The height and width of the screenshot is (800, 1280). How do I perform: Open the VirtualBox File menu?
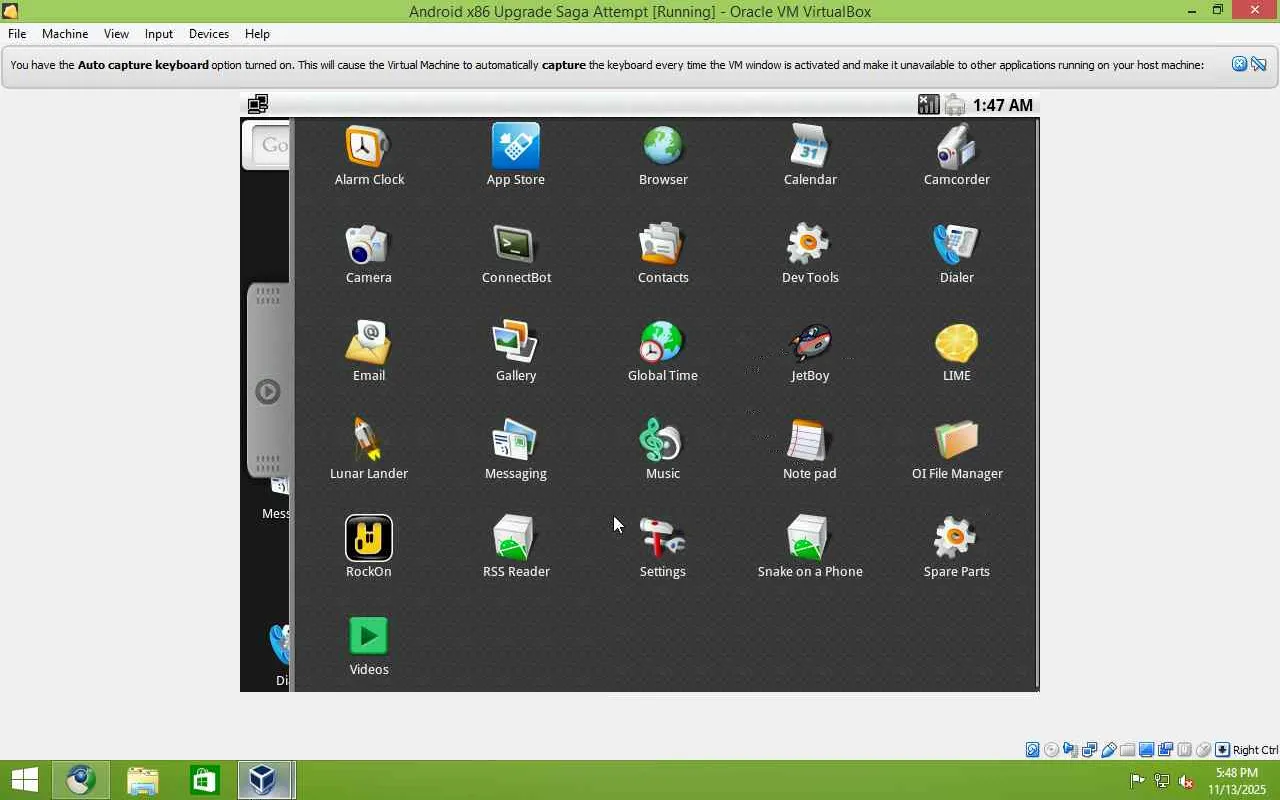click(x=17, y=34)
